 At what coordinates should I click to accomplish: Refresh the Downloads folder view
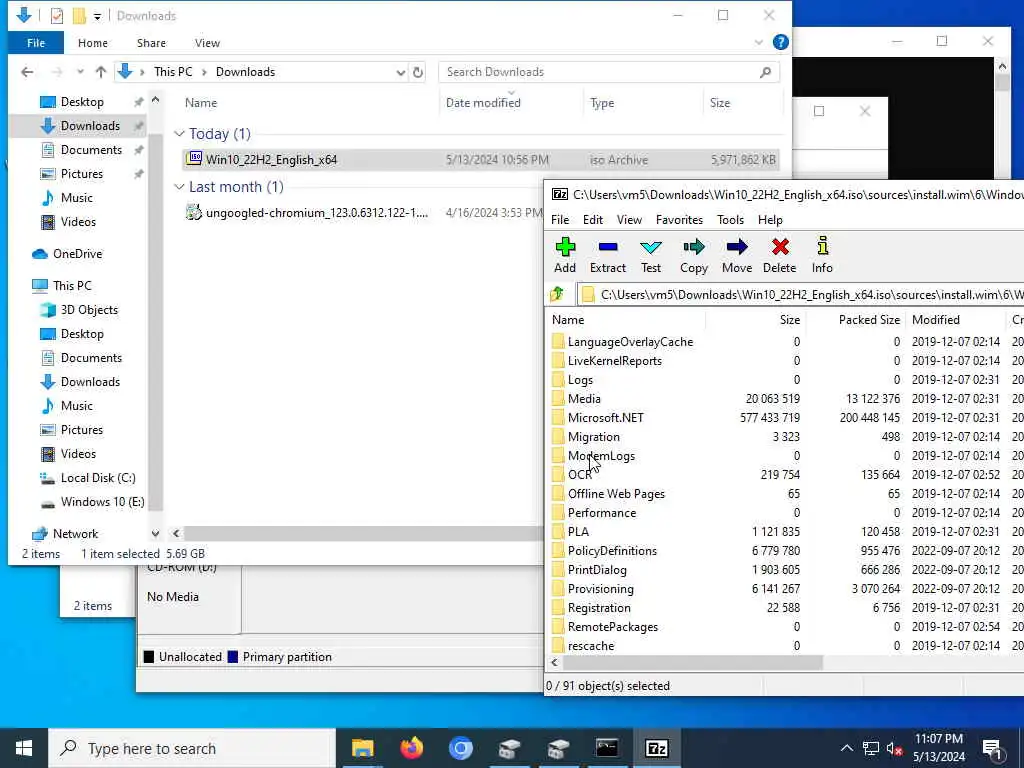pyautogui.click(x=418, y=72)
